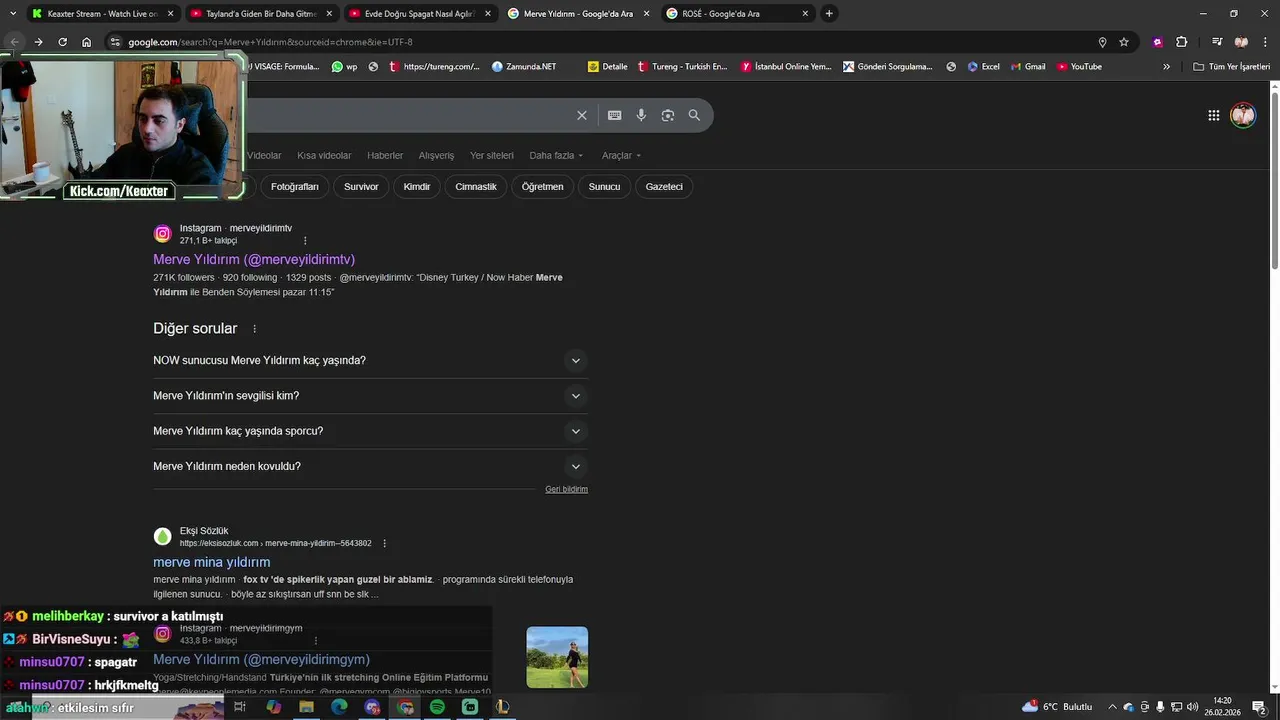Switch to the Videolar search tab
The width and height of the screenshot is (1280, 720).
point(264,155)
